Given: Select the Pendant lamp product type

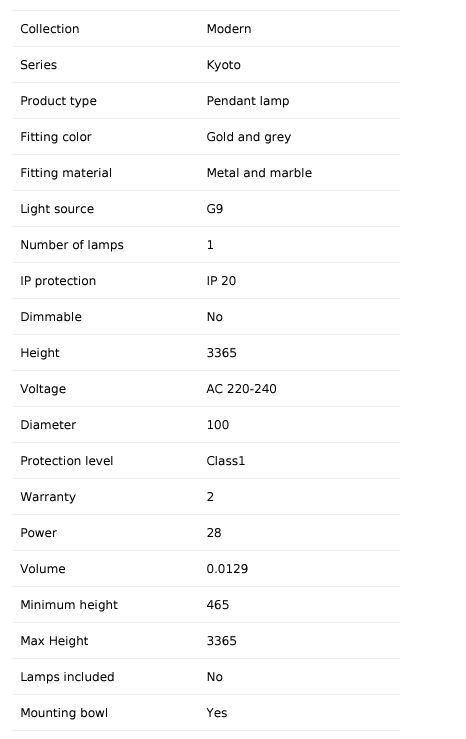Looking at the screenshot, I should click(248, 101).
